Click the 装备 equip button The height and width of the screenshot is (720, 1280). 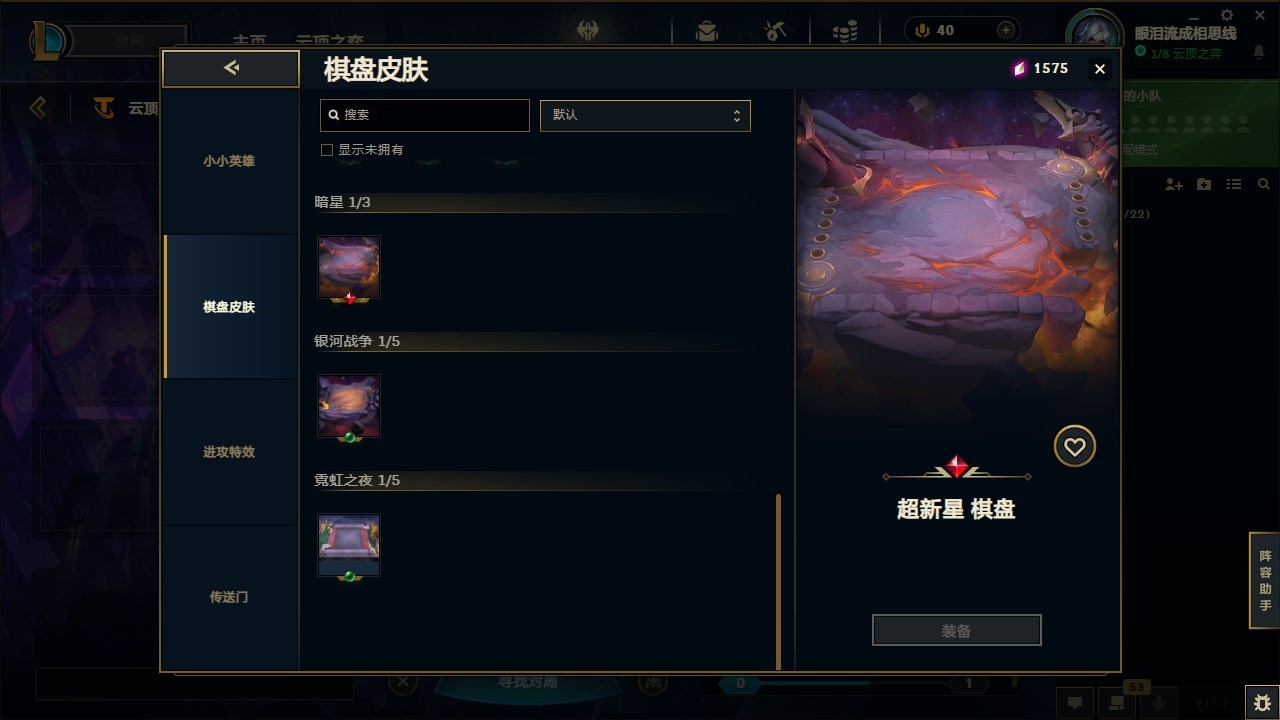(957, 631)
